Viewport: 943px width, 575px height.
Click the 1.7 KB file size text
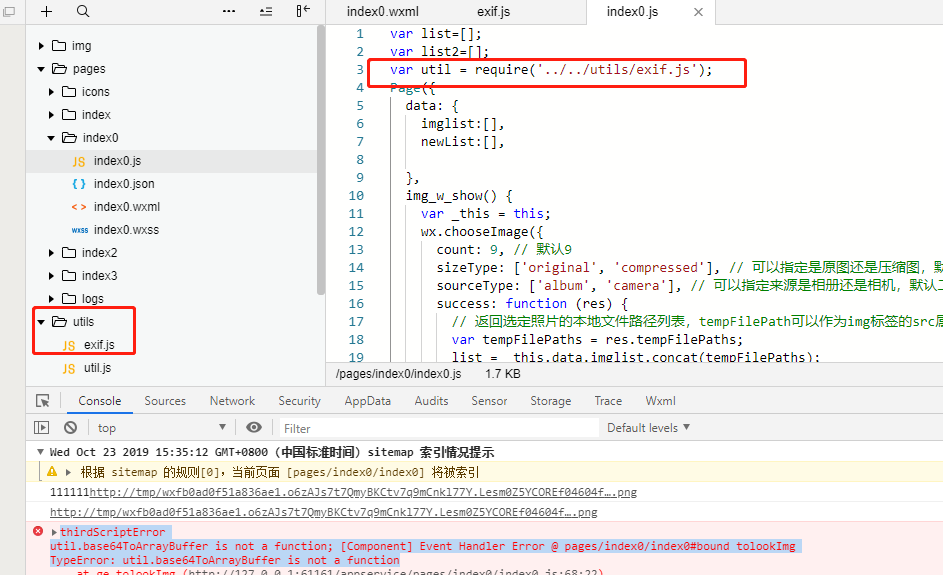click(503, 374)
